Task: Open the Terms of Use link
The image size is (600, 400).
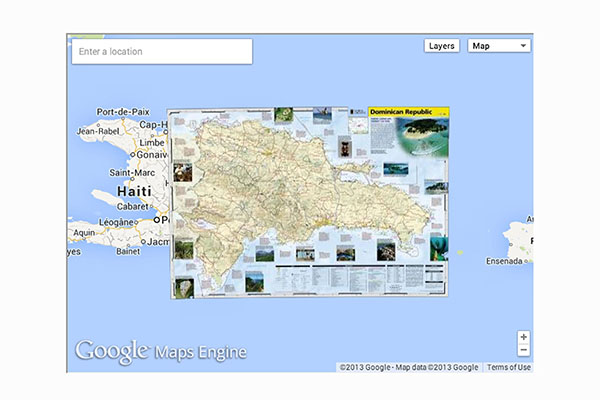Action: 509,367
